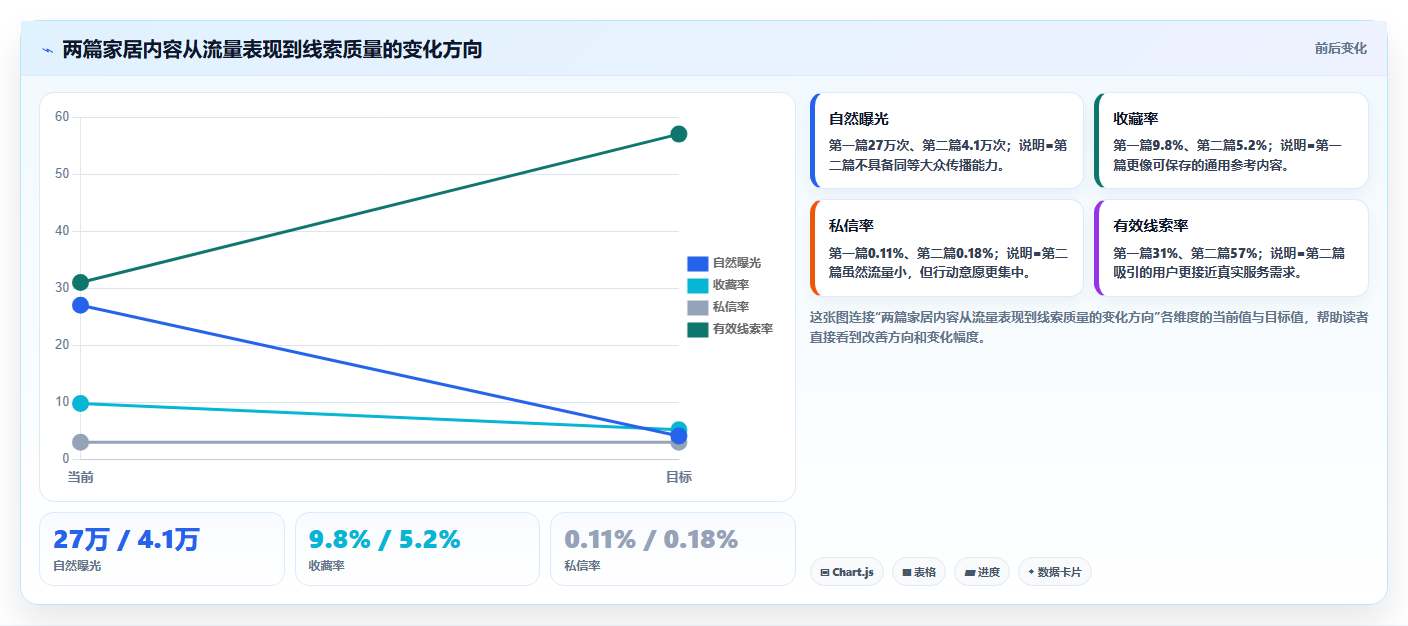Open the 有效线索率 info card
The image size is (1408, 626).
point(1231,248)
